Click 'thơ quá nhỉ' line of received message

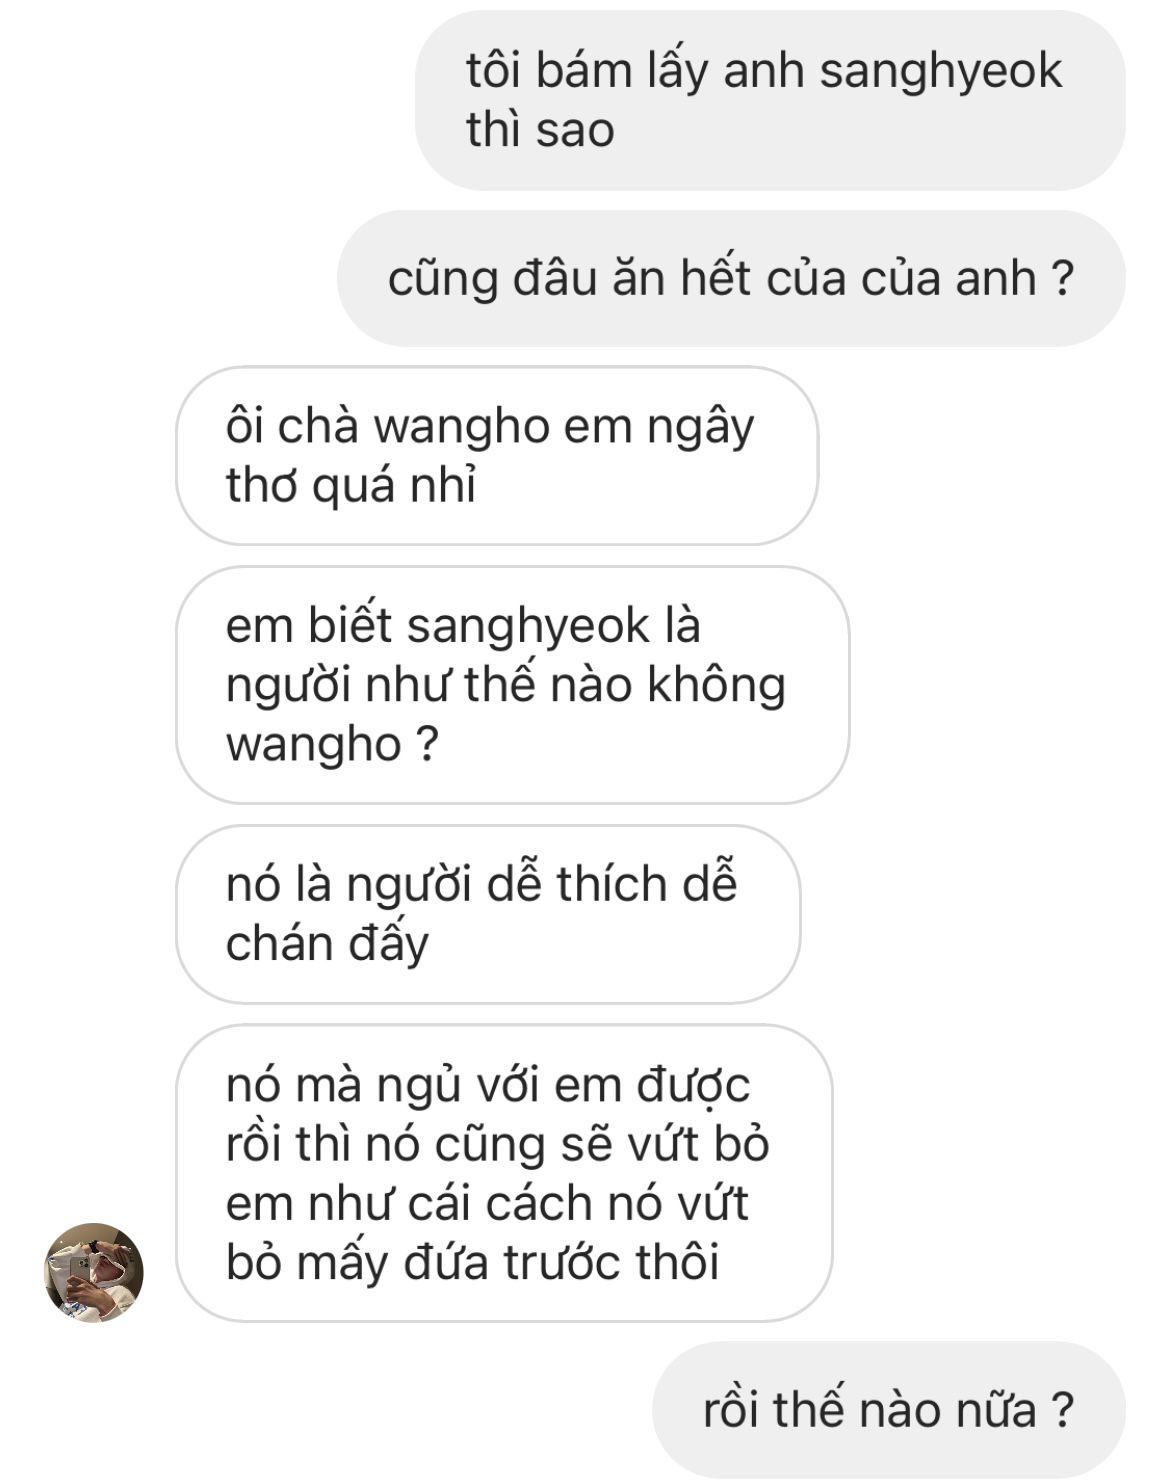pos(351,486)
